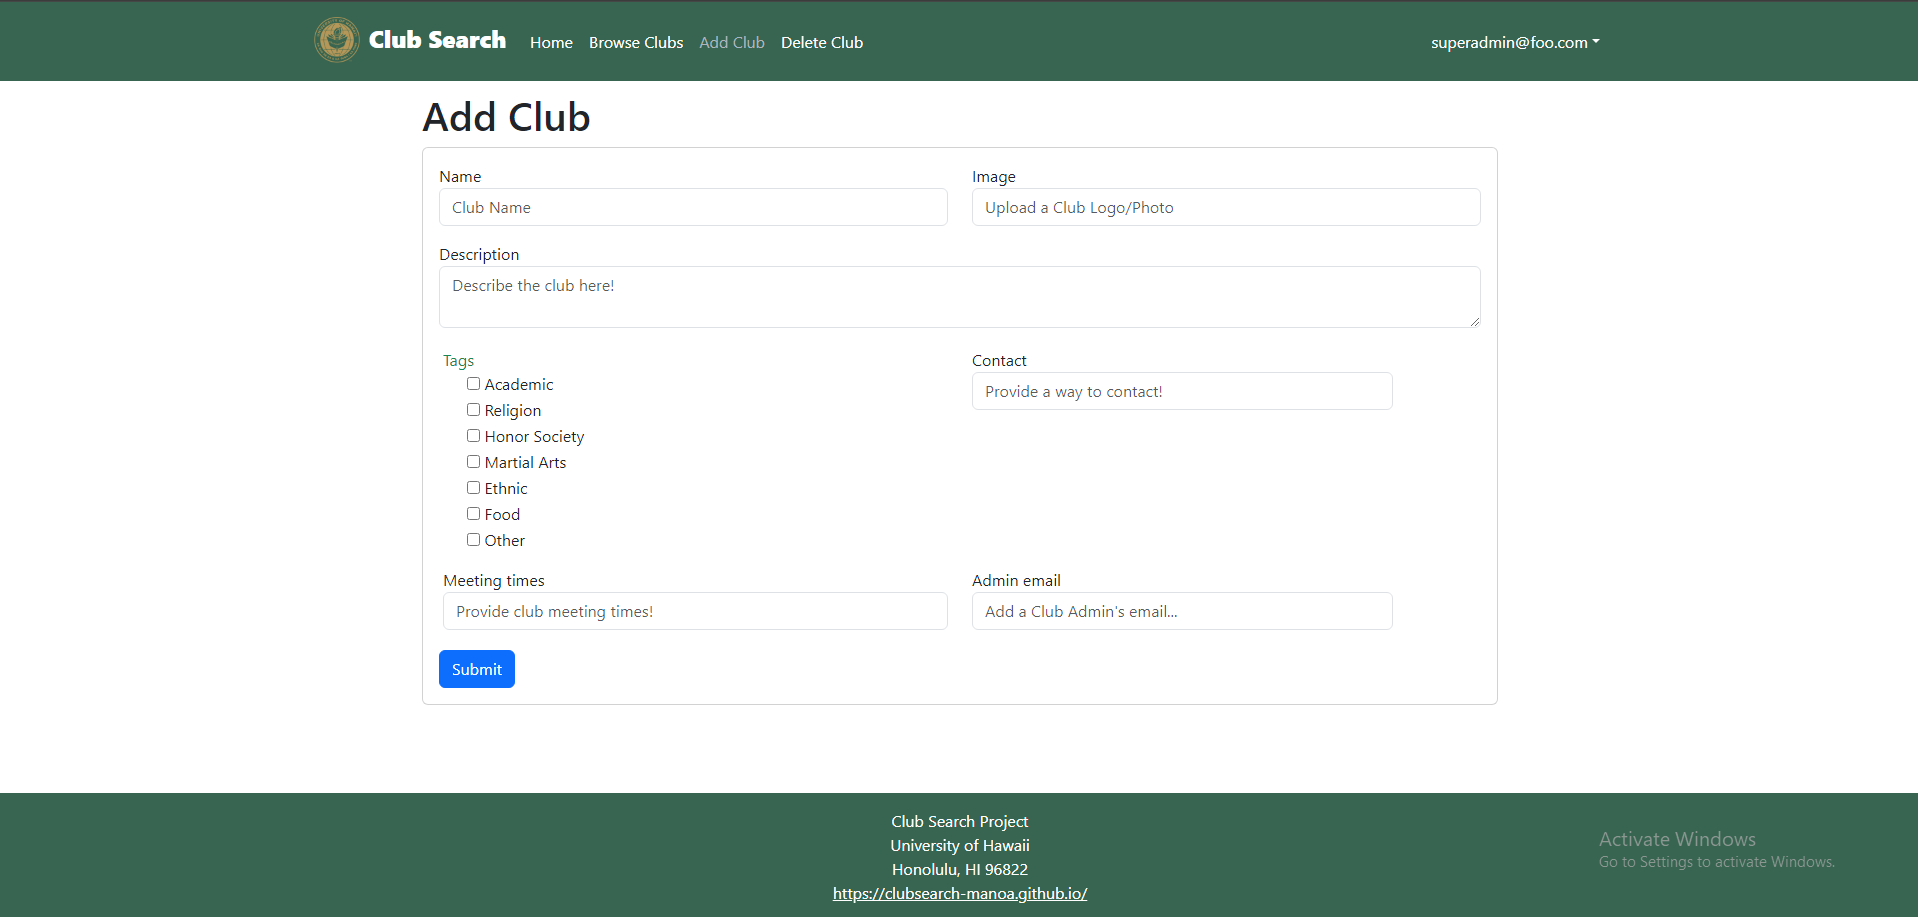
Task: Go to the Home page
Action: click(x=551, y=42)
